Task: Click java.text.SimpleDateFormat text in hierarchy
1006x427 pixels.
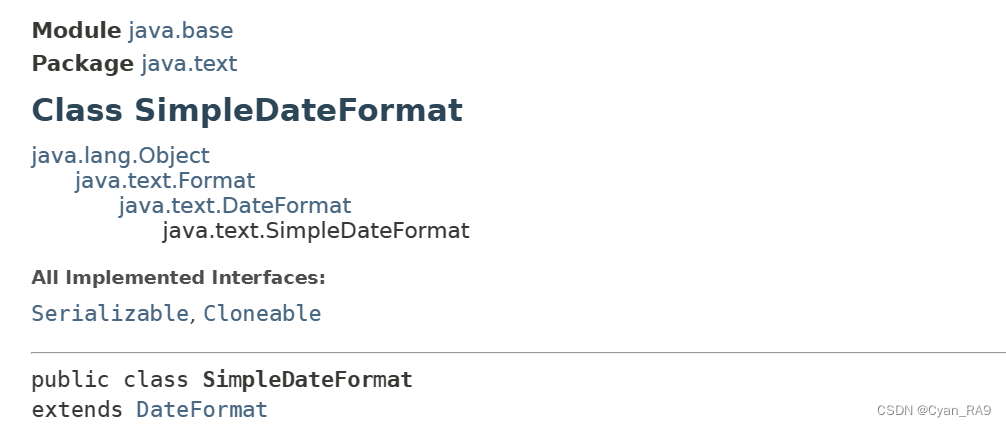Action: (316, 231)
